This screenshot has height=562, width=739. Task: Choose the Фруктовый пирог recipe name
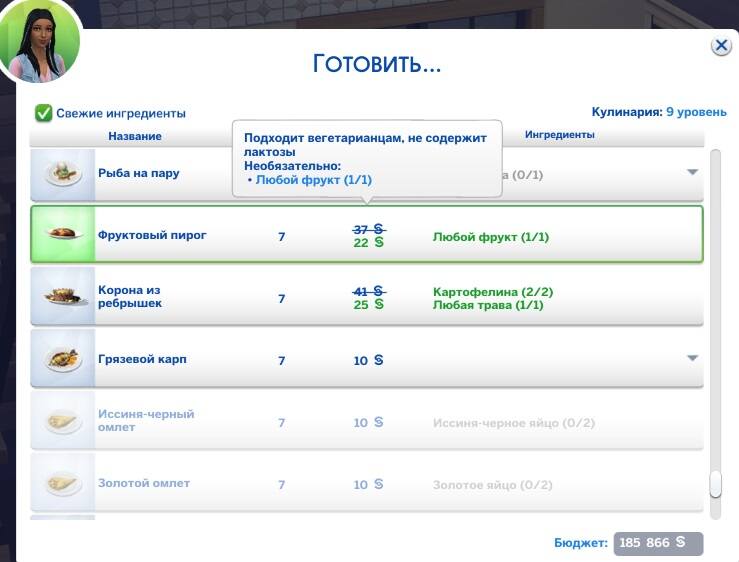[152, 235]
